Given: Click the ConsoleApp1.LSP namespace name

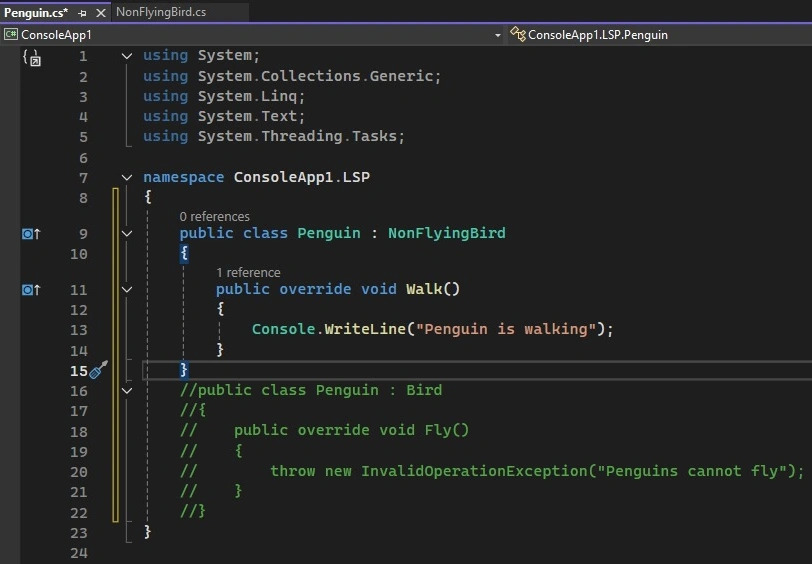Looking at the screenshot, I should click(x=301, y=177).
